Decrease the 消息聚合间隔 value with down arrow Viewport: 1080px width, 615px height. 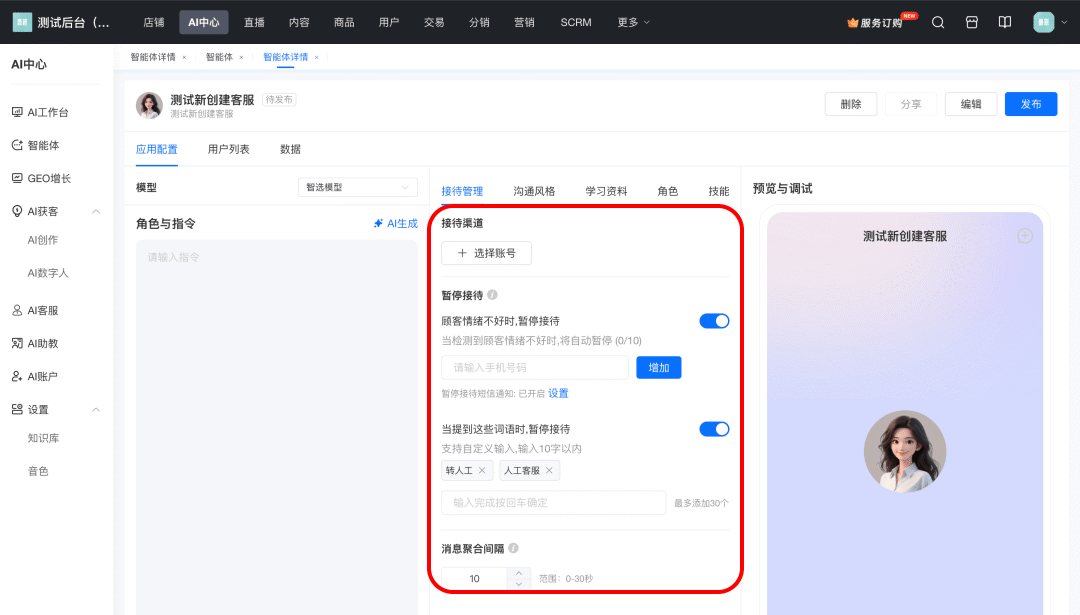point(519,584)
